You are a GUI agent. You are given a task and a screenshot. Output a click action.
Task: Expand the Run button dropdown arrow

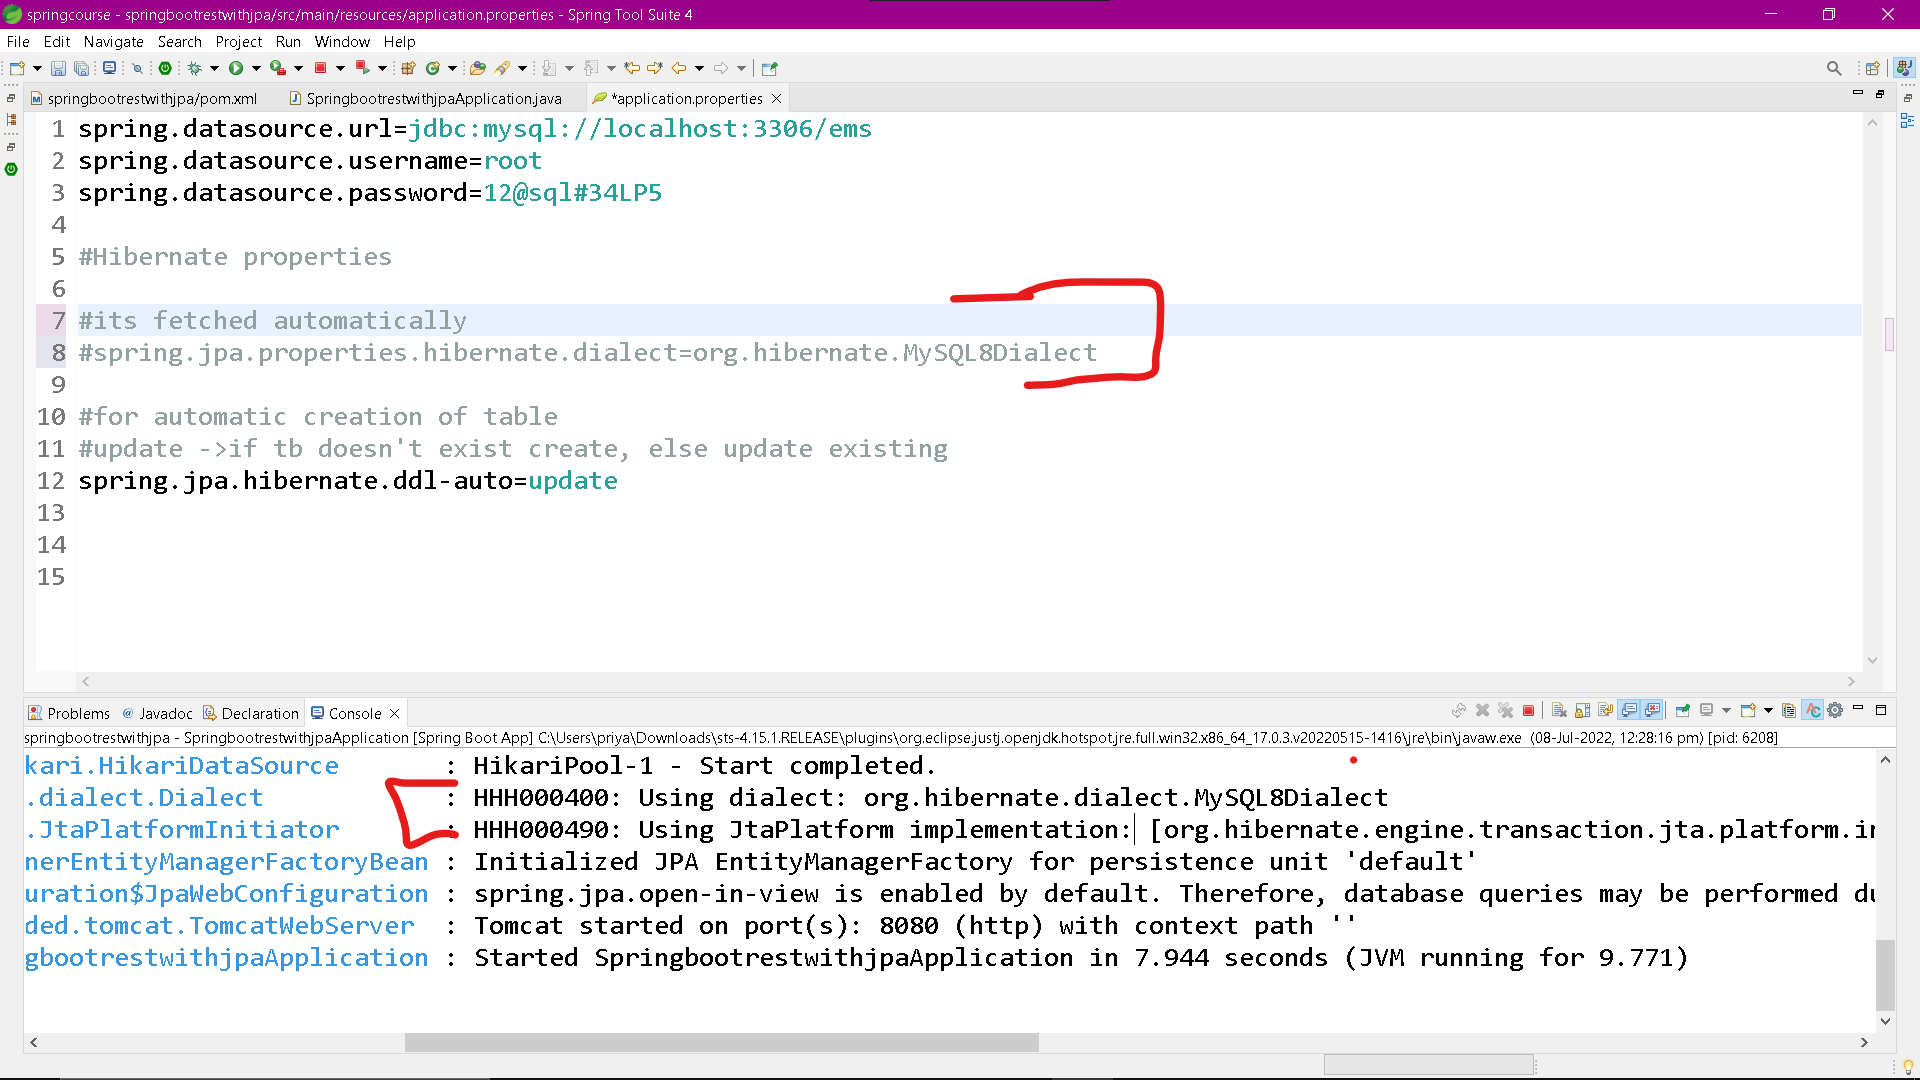pos(256,68)
